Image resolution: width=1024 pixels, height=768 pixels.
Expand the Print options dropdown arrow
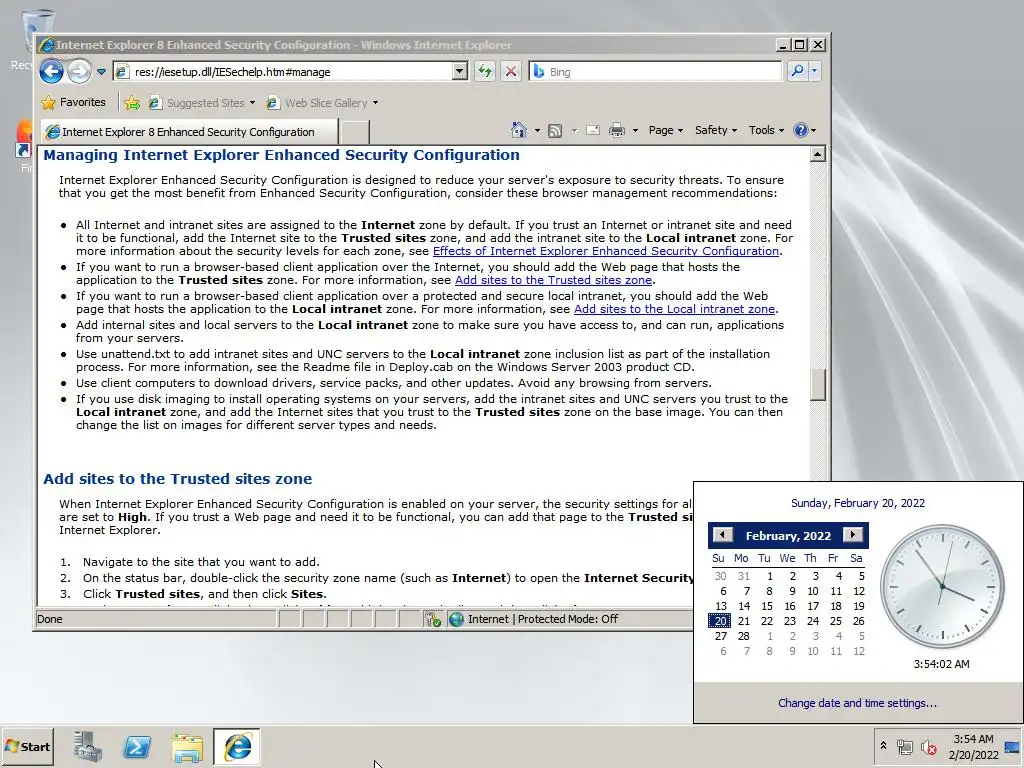(635, 131)
